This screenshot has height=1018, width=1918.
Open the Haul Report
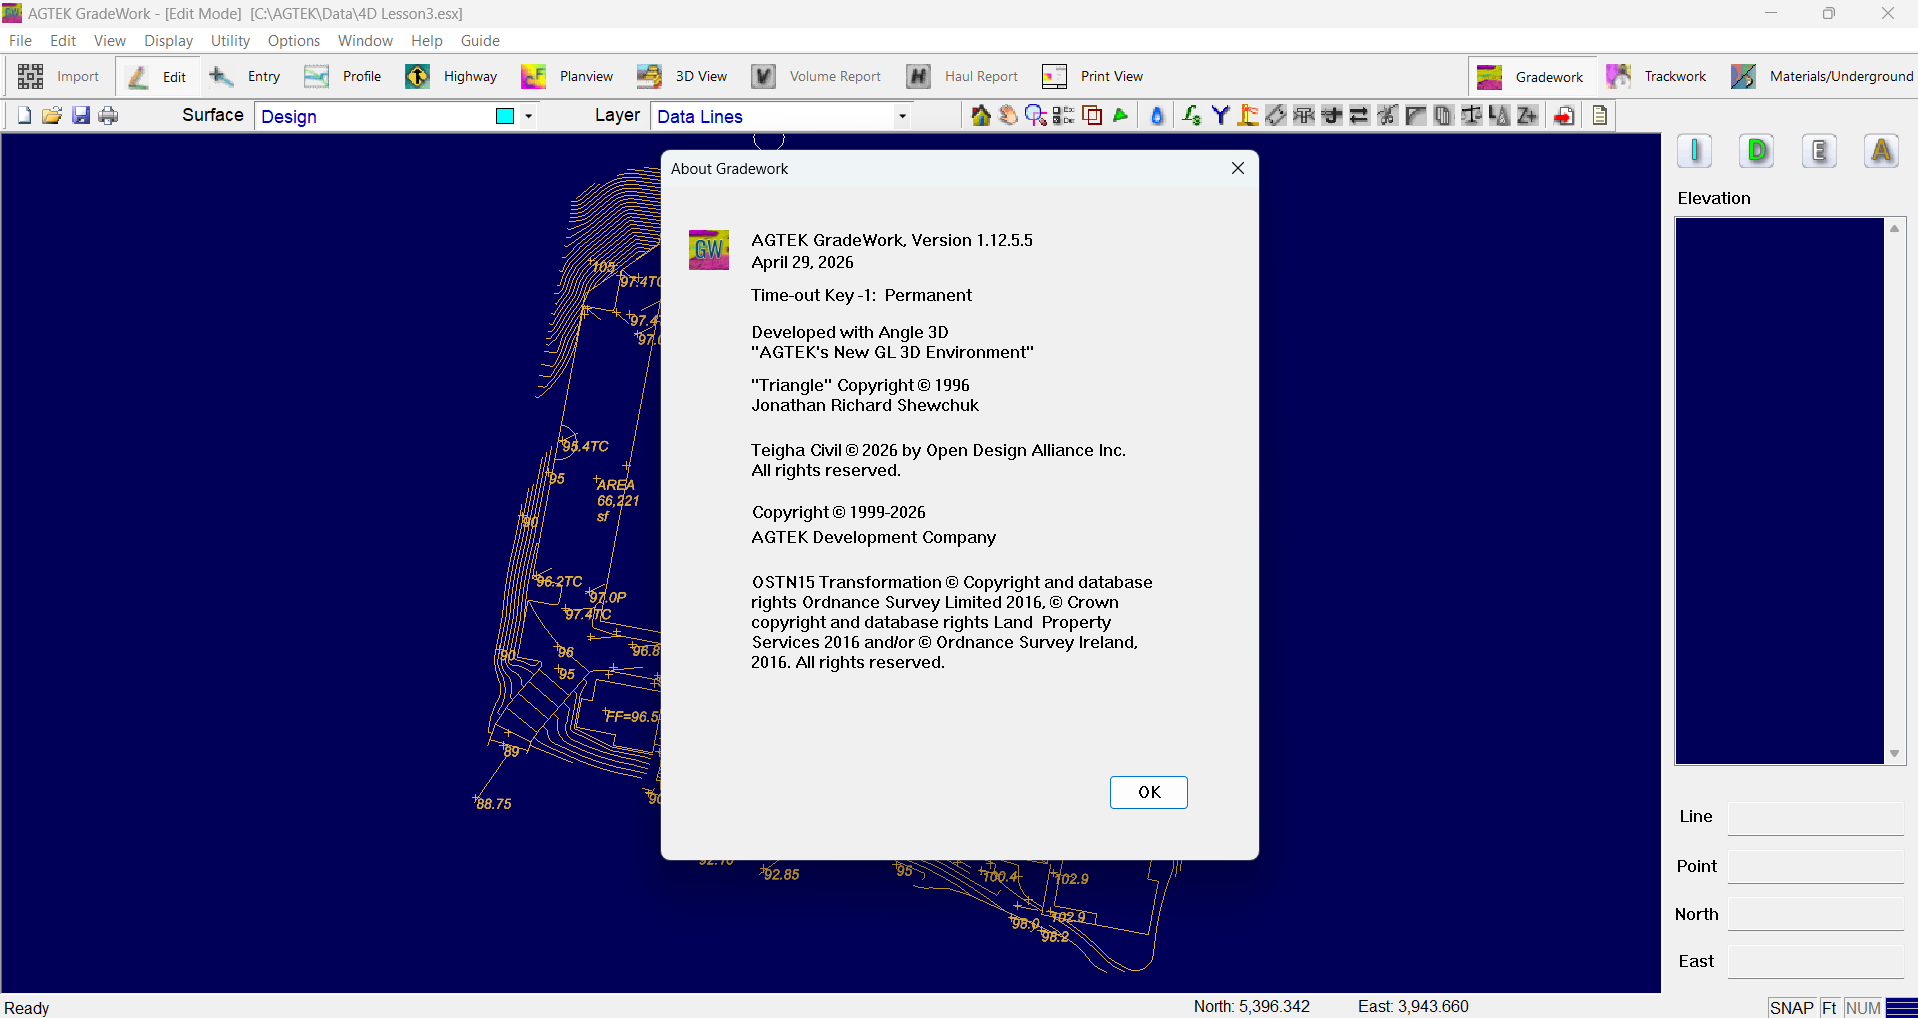(962, 76)
